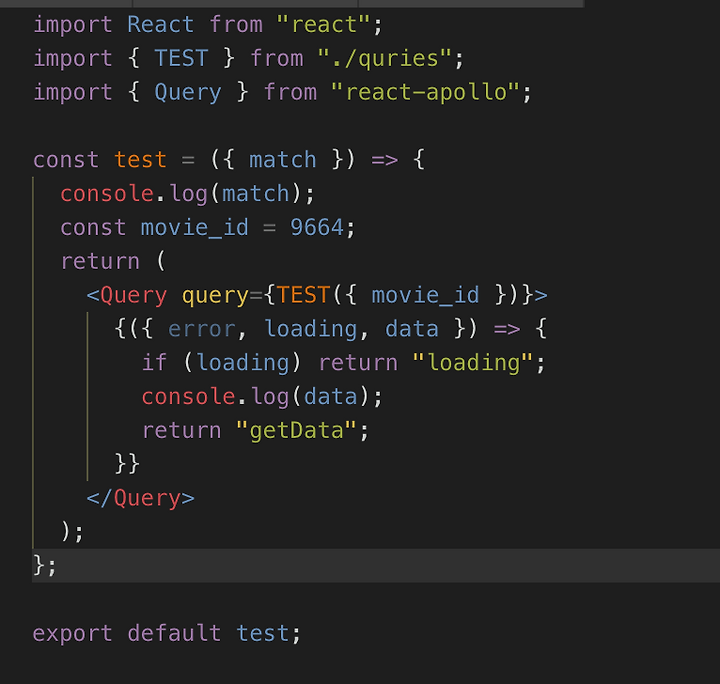Click the "react-apollo" module string

(425, 92)
